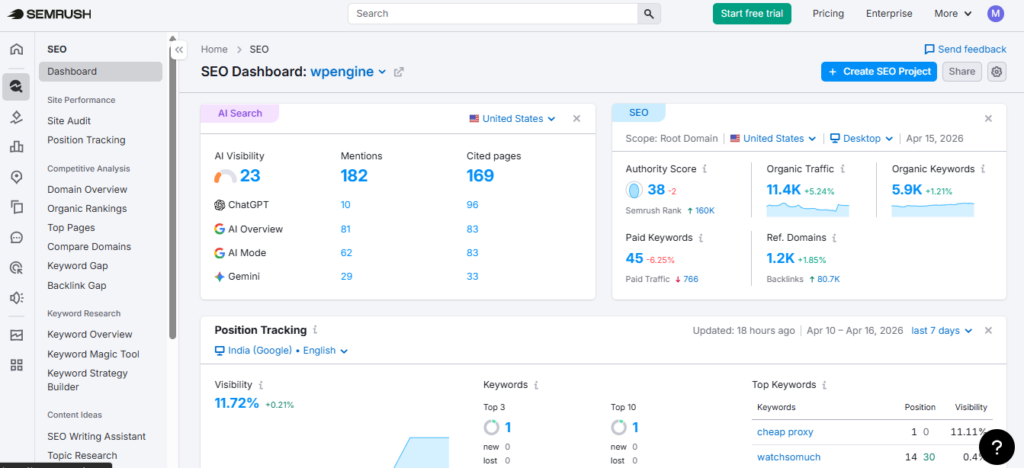Click the Share button
The height and width of the screenshot is (468, 1024).
pyautogui.click(x=961, y=72)
